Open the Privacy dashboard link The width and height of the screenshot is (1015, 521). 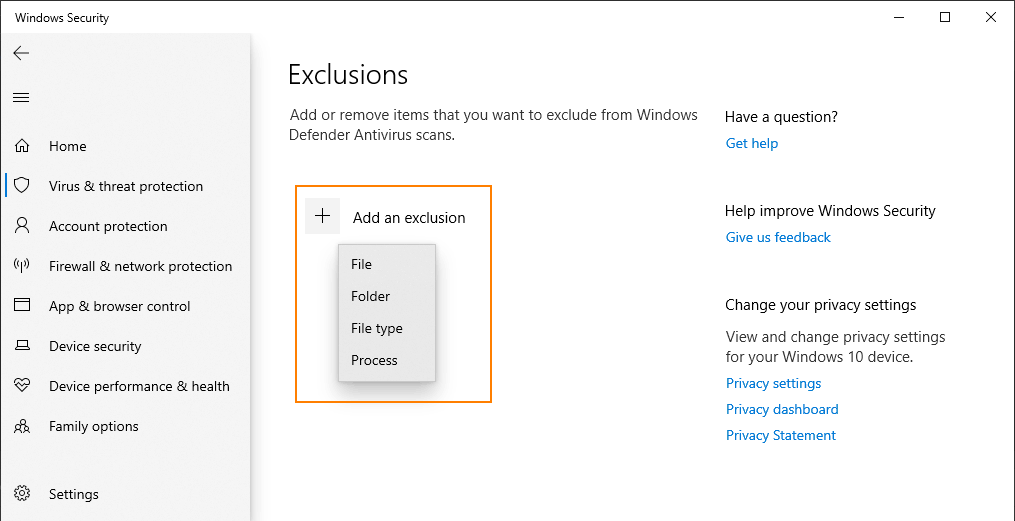782,409
